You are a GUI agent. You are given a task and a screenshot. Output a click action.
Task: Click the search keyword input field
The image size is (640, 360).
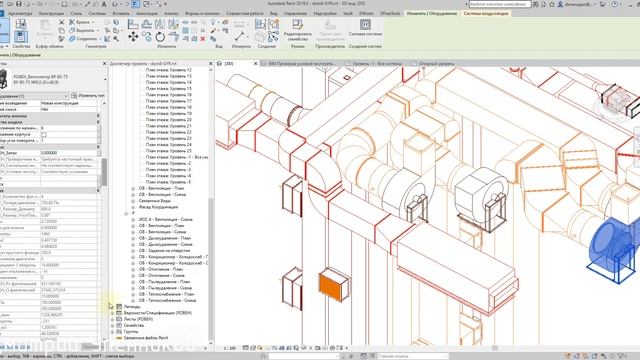500,4
